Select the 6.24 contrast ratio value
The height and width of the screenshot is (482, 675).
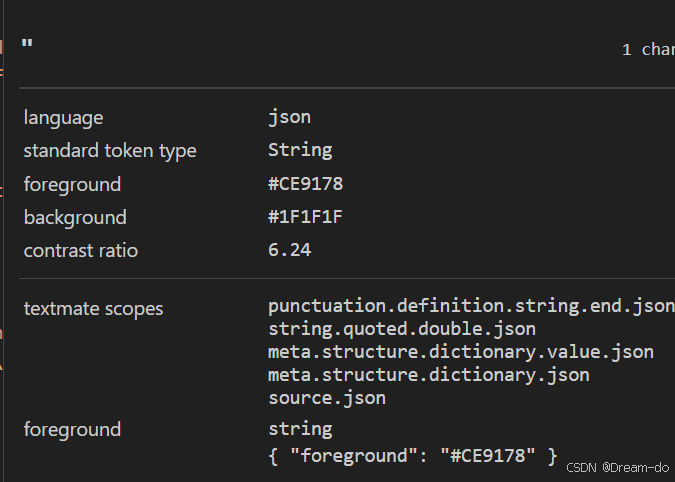pos(289,250)
